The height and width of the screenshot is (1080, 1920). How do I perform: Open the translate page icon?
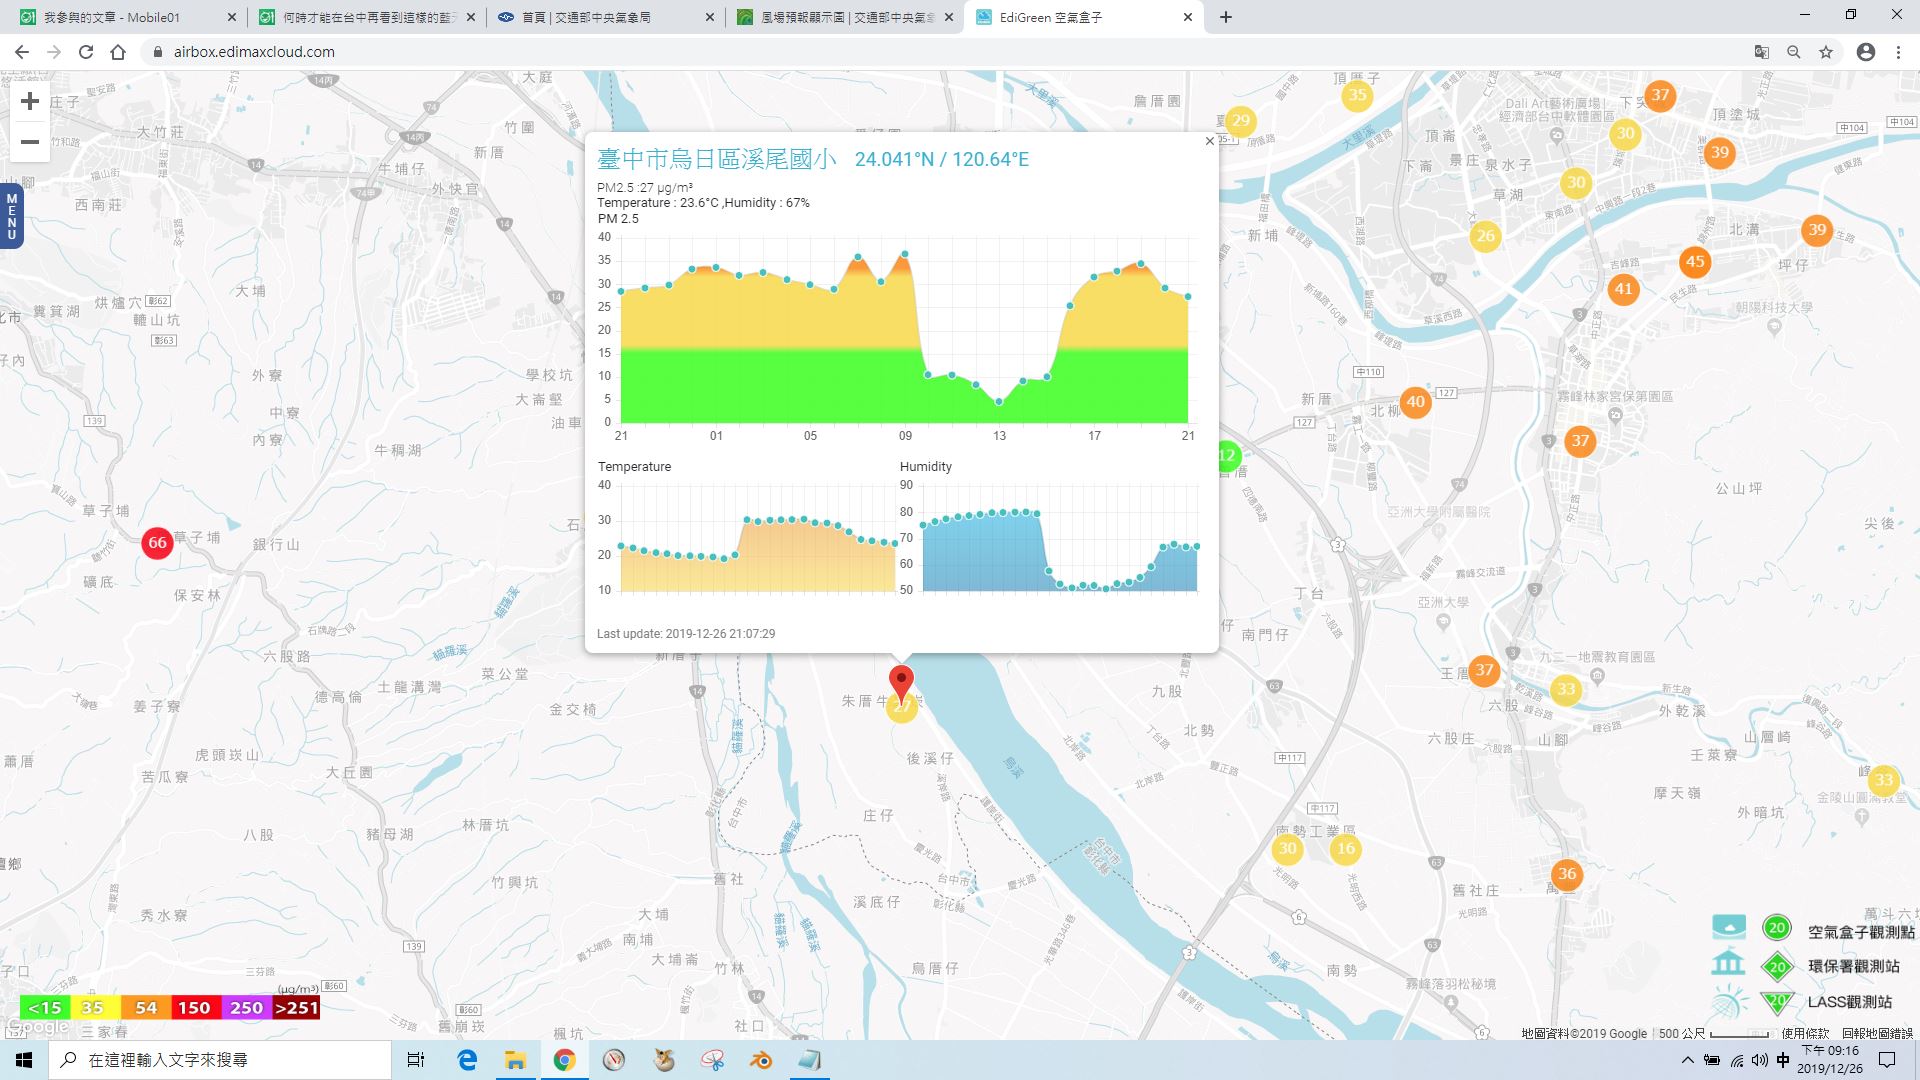click(1762, 52)
